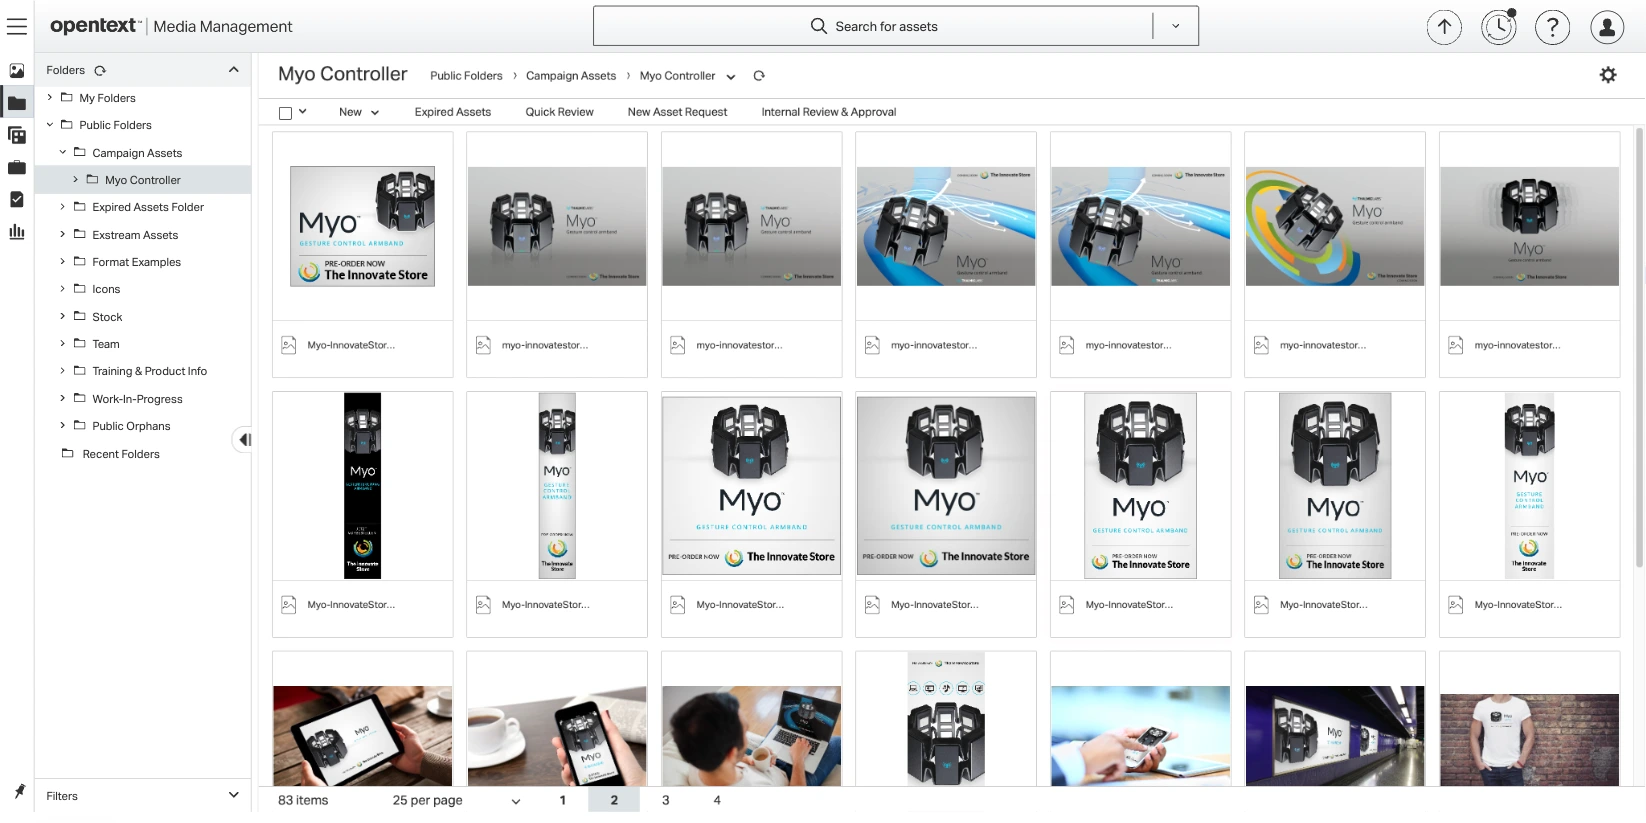Screen dimensions: 1646x823
Task: Open the Expired Assets toolbar action
Action: pos(453,112)
